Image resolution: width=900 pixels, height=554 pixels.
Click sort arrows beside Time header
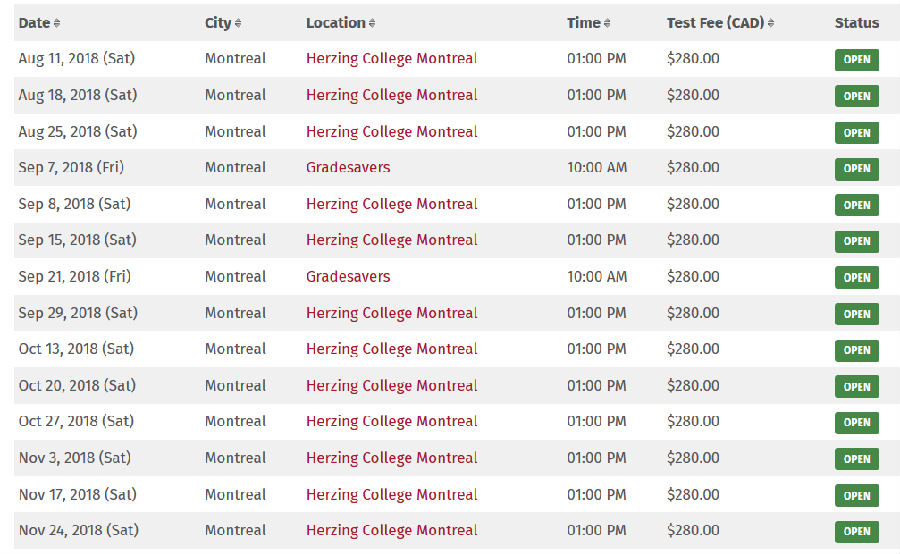(x=607, y=23)
